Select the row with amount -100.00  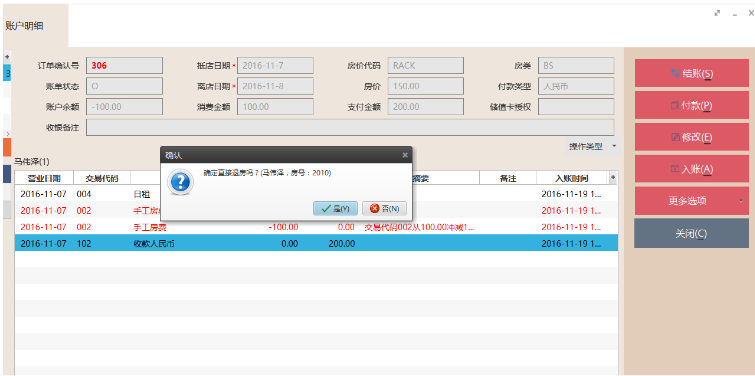tap(316, 227)
